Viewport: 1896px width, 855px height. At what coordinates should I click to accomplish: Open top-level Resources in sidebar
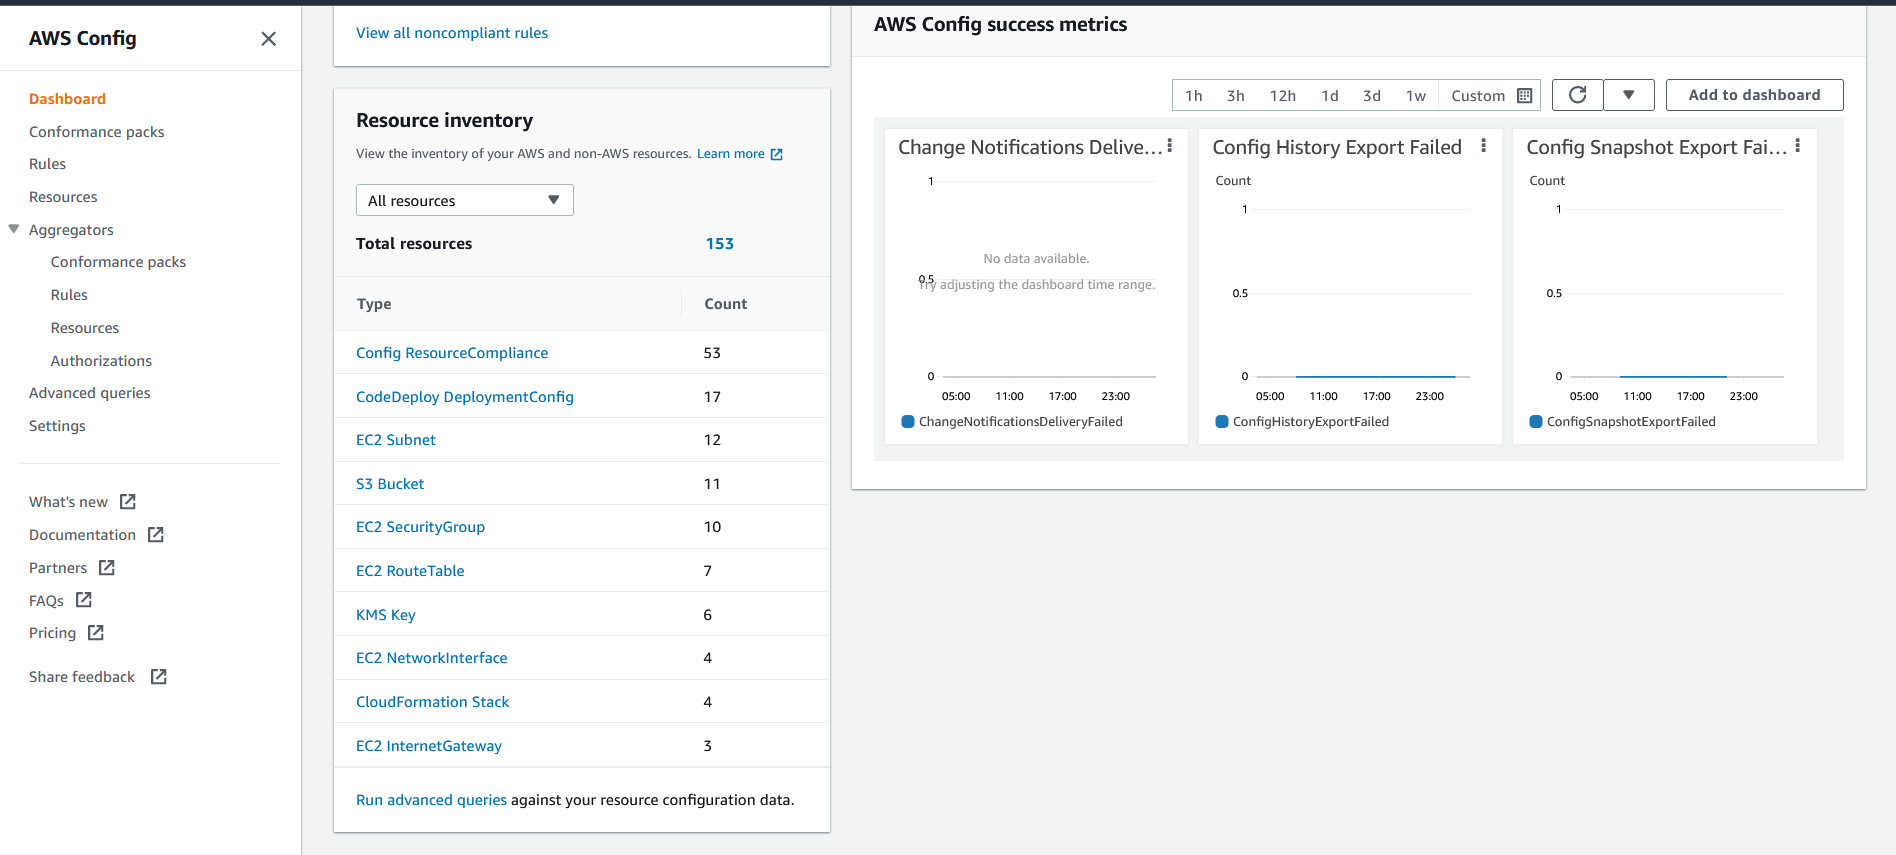click(63, 197)
